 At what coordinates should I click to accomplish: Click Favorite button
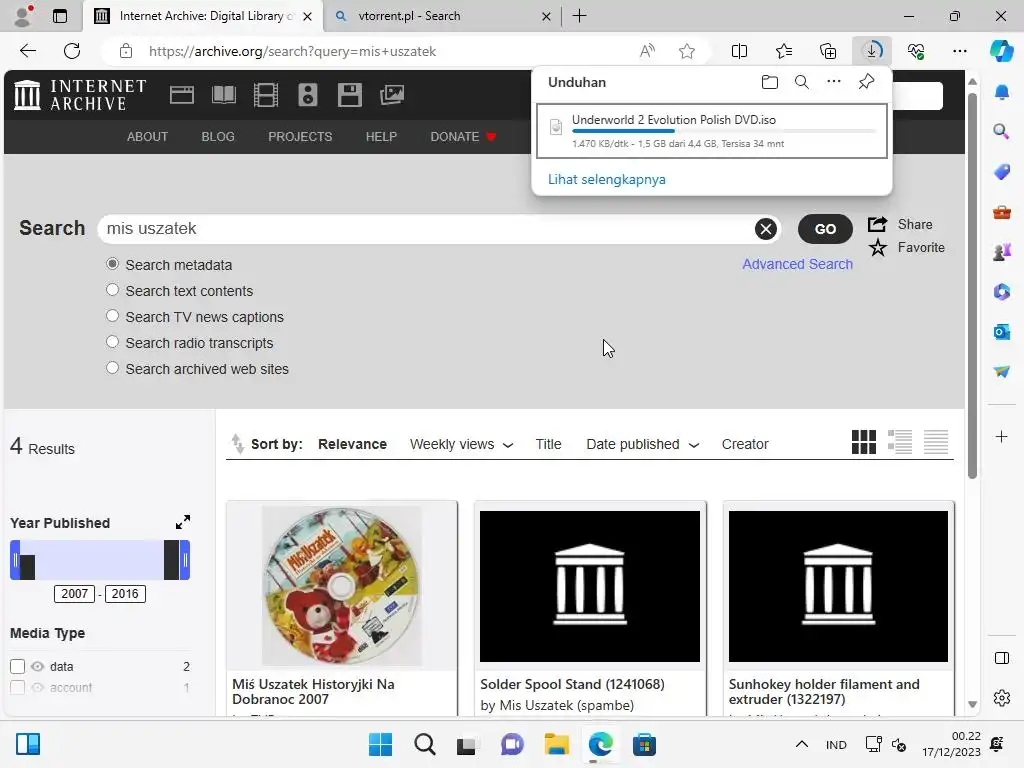pyautogui.click(x=906, y=248)
